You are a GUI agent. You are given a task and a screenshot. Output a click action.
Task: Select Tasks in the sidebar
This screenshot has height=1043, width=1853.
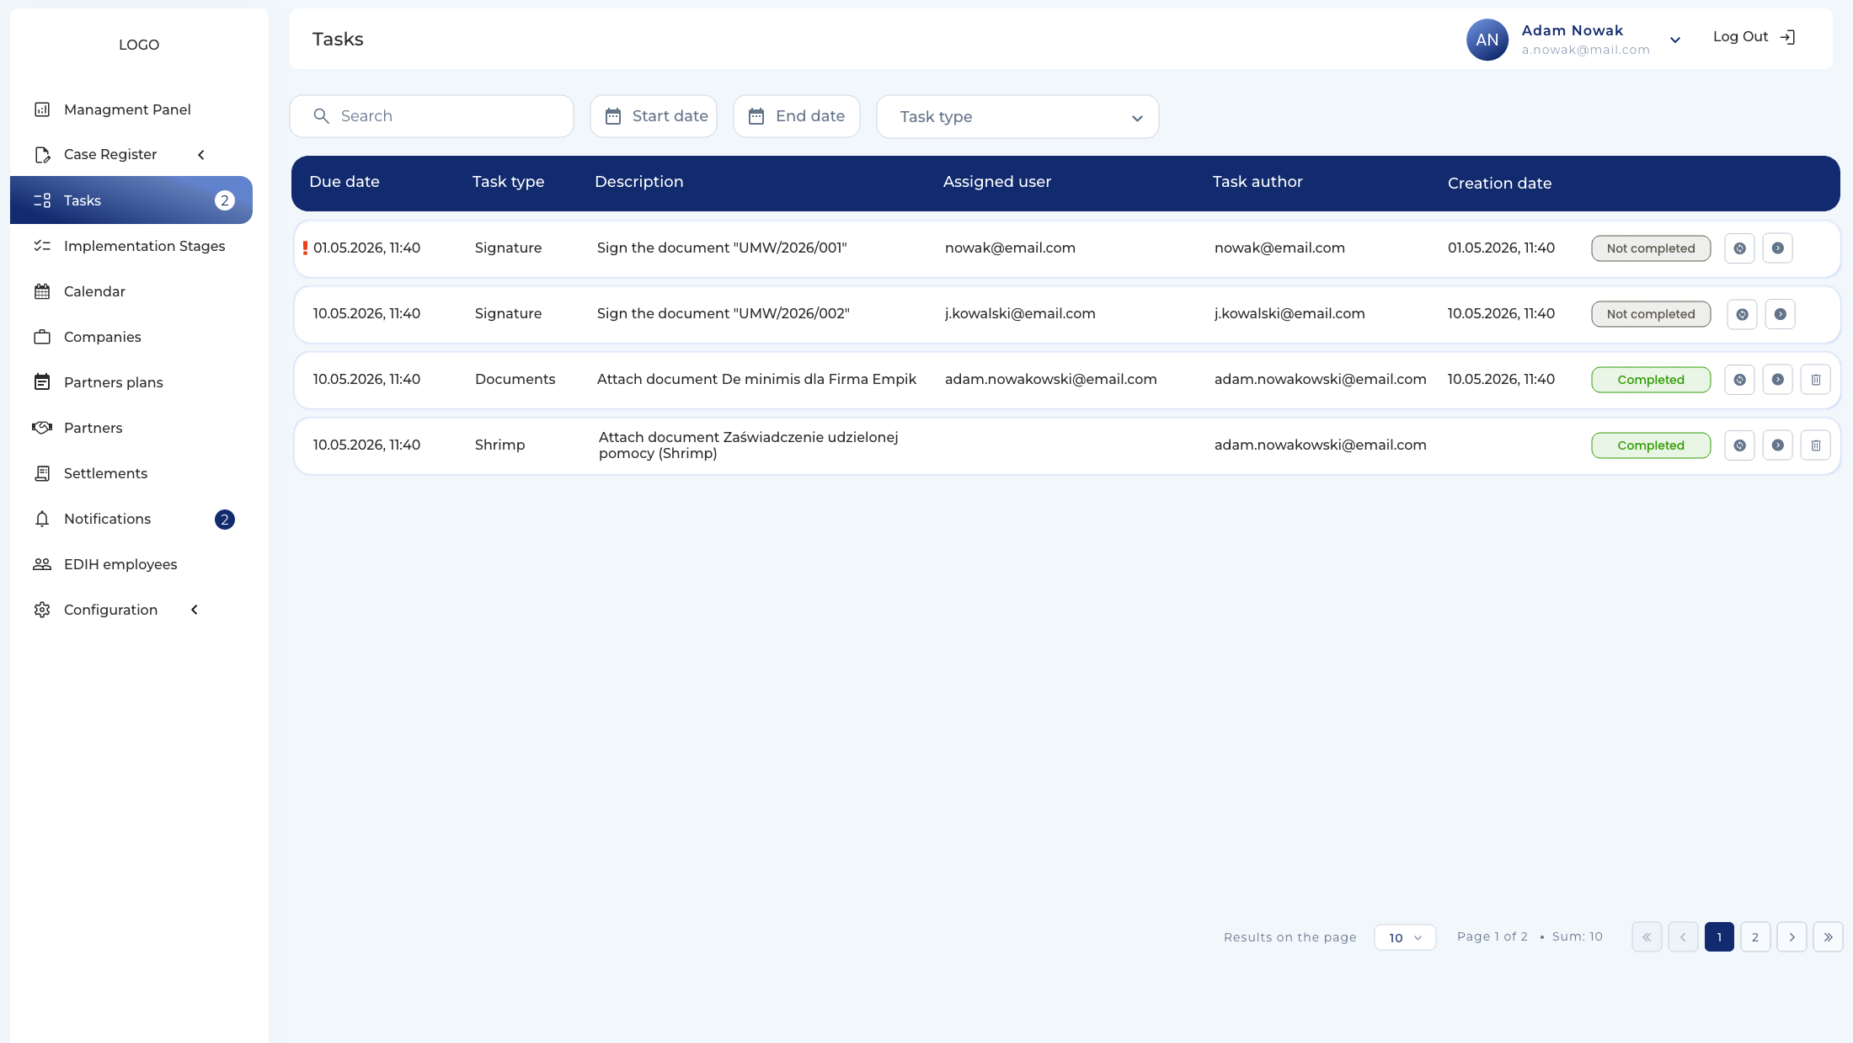click(131, 200)
